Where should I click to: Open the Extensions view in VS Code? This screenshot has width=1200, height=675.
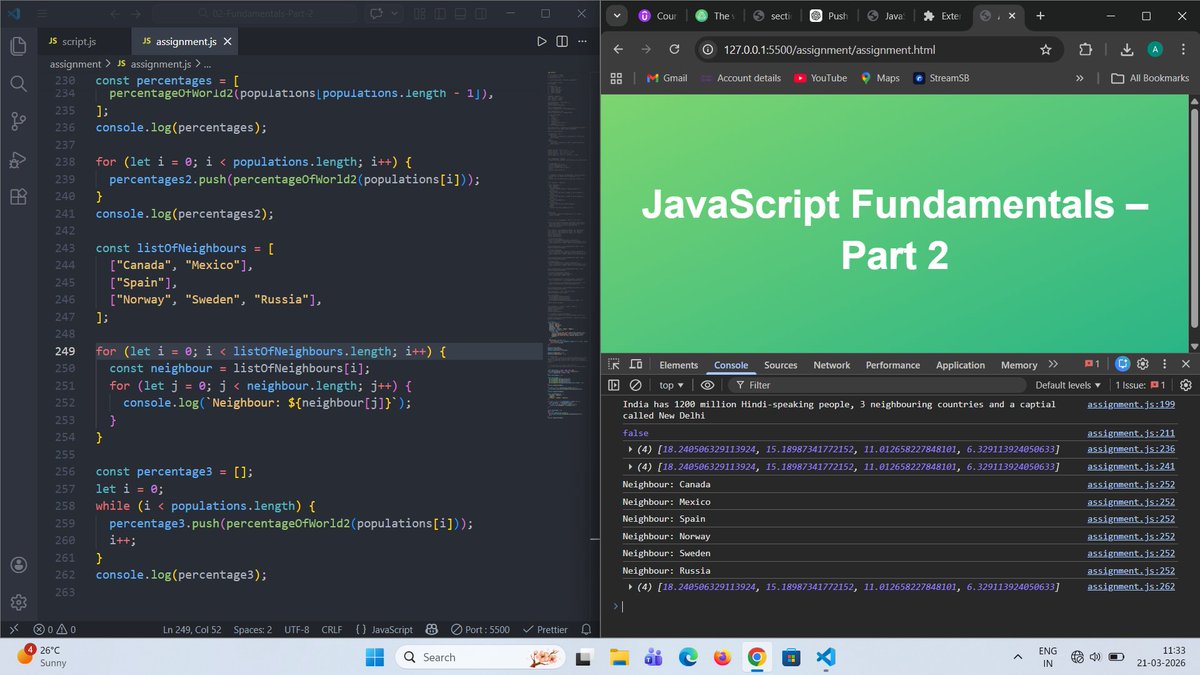coord(18,197)
